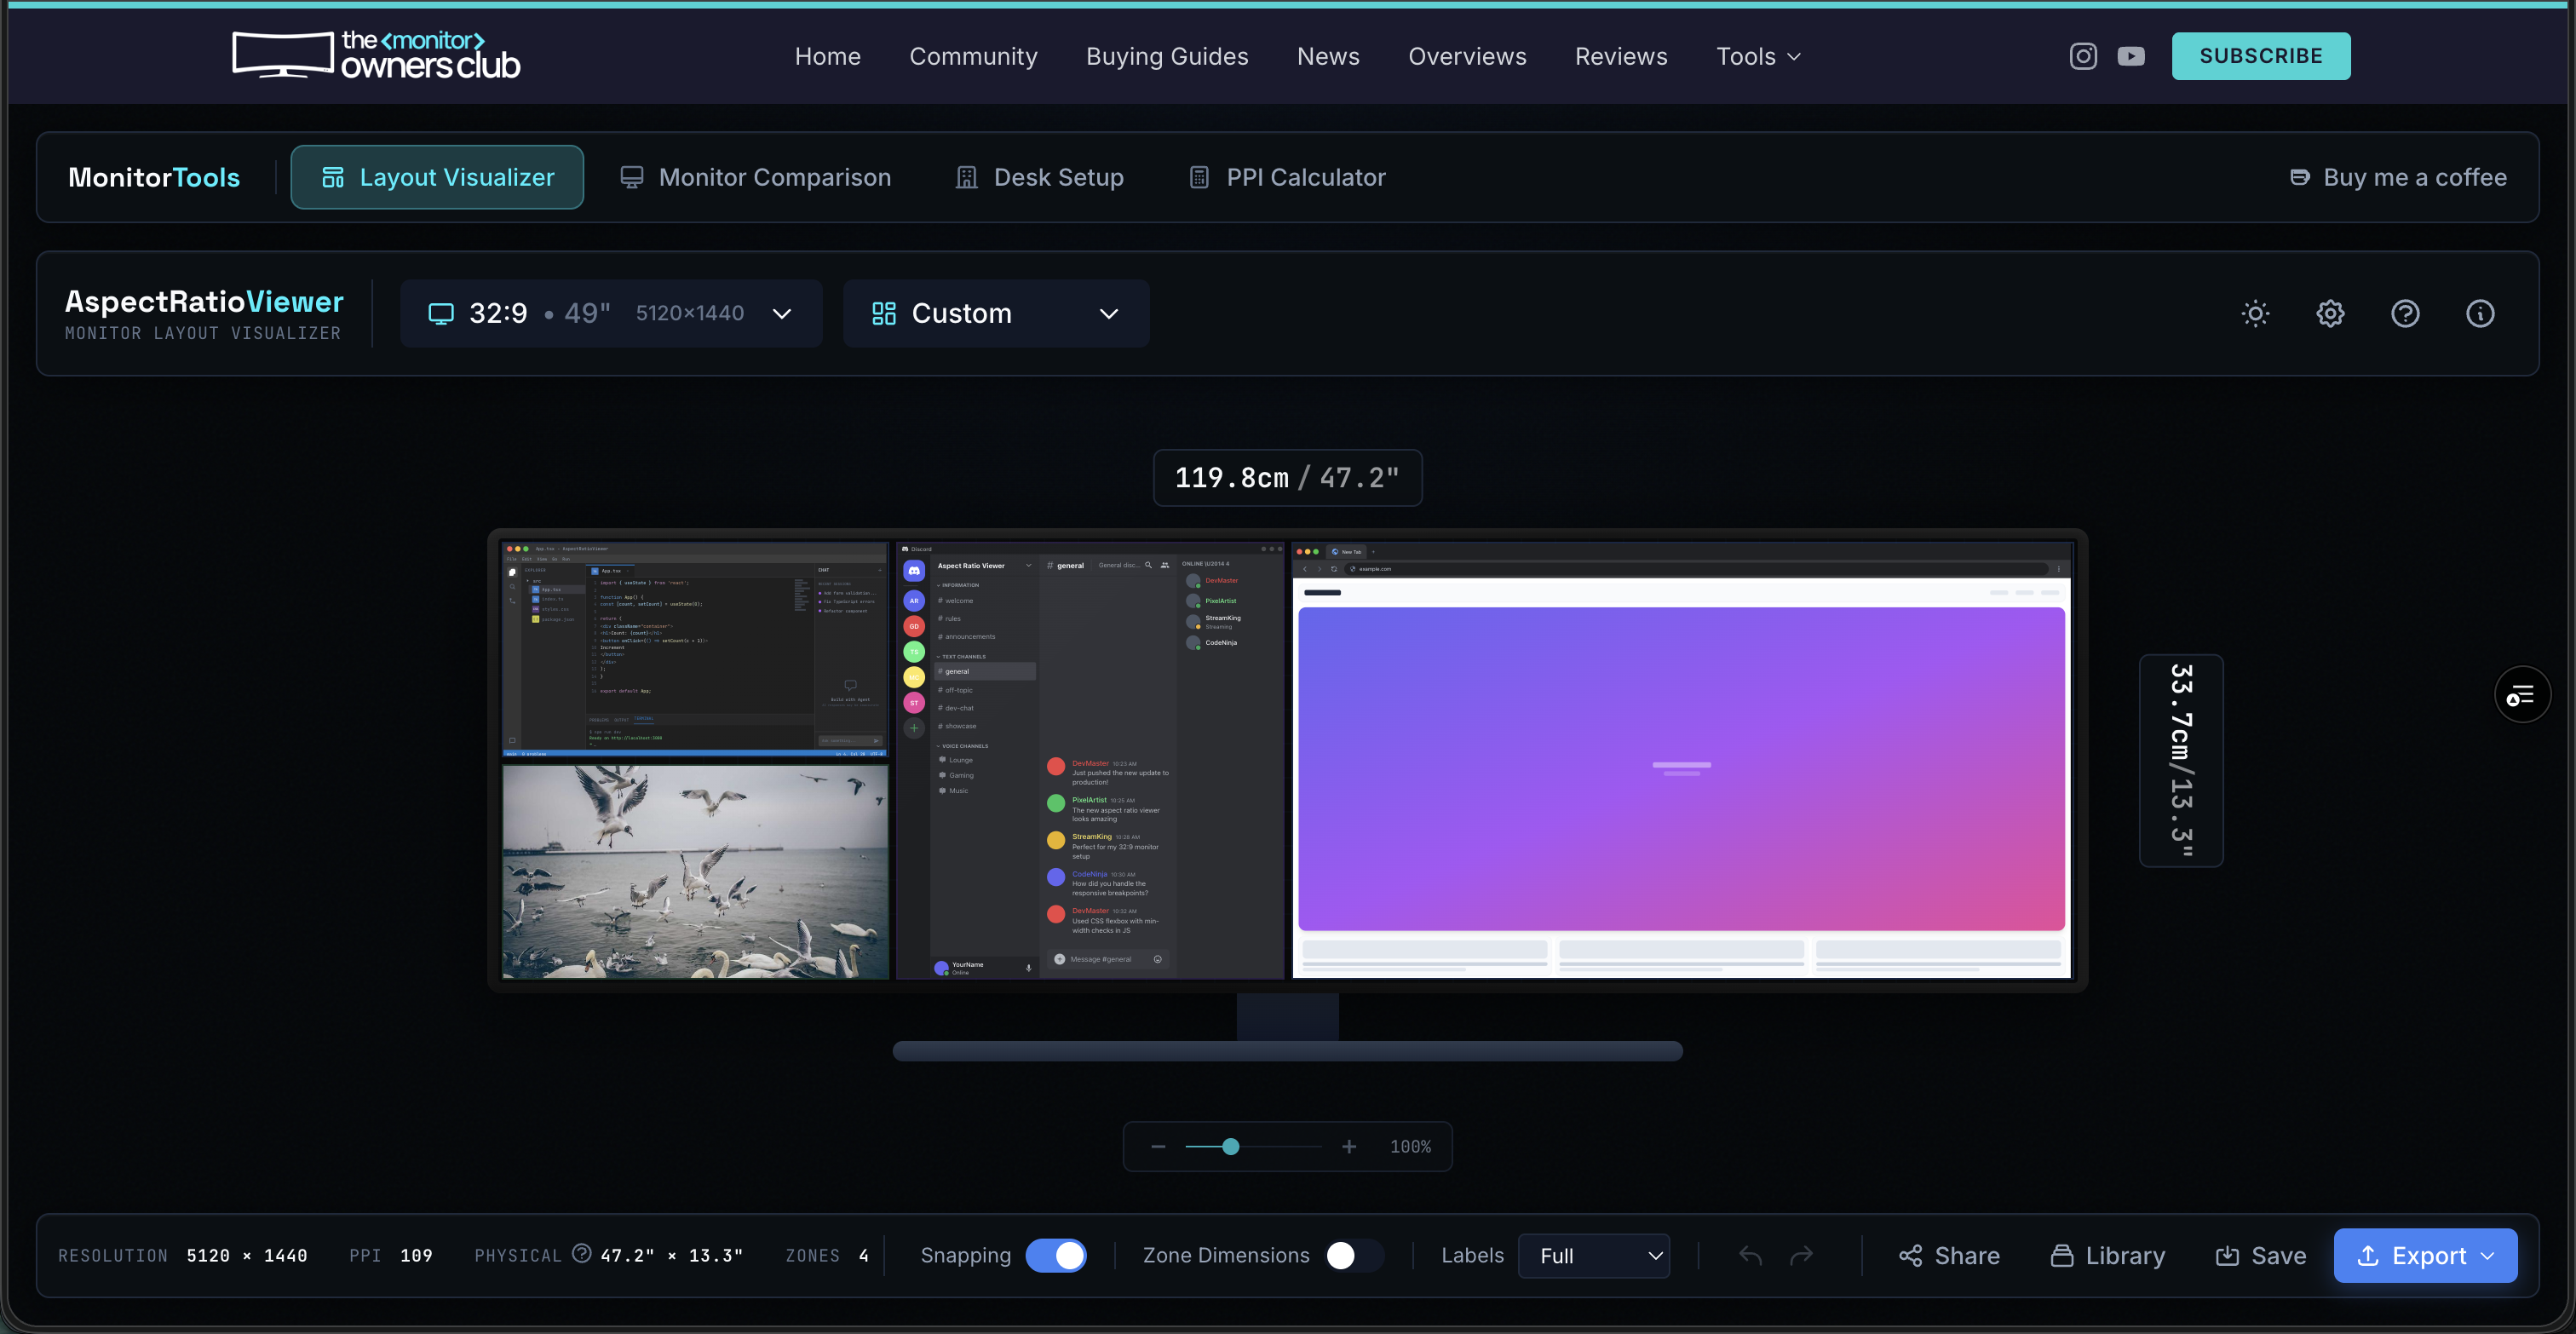Enable the Zone Dimensions switch
Screen dimensions: 2576x1334
1354,1255
